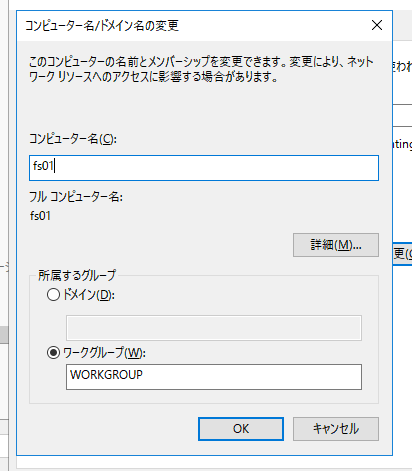Click the full computer name text fs01
The height and width of the screenshot is (471, 412).
tap(40, 216)
